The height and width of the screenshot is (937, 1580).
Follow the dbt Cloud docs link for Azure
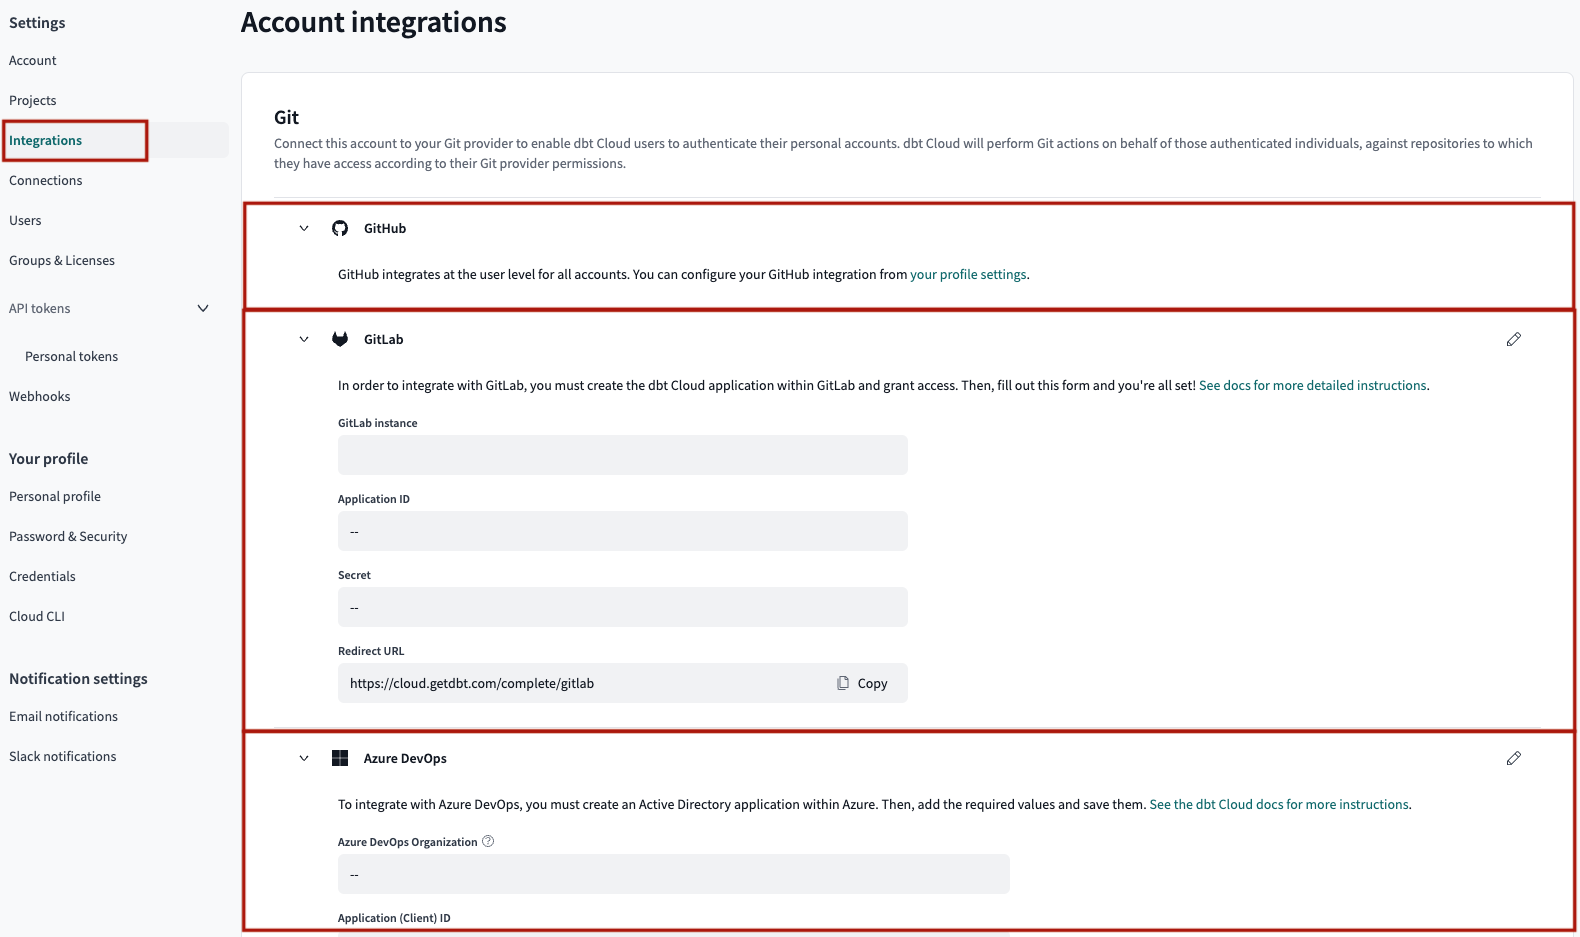[x=1278, y=805]
